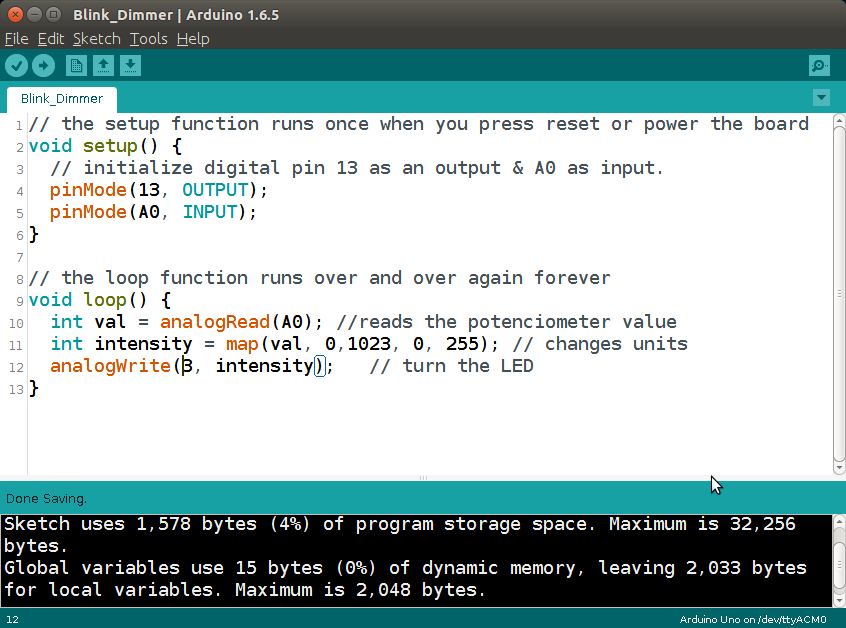The image size is (846, 628).
Task: Open the tab options dropdown arrow
Action: click(x=821, y=98)
